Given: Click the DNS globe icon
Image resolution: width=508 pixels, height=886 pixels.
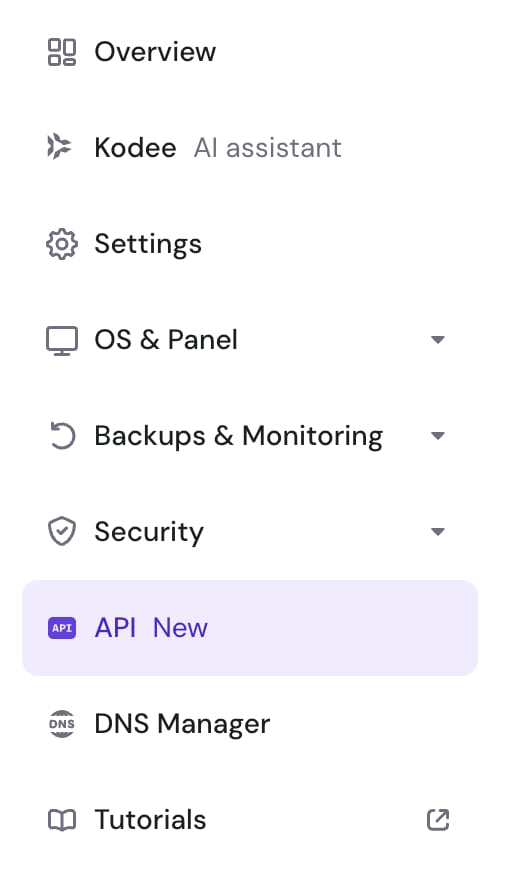Looking at the screenshot, I should [62, 724].
